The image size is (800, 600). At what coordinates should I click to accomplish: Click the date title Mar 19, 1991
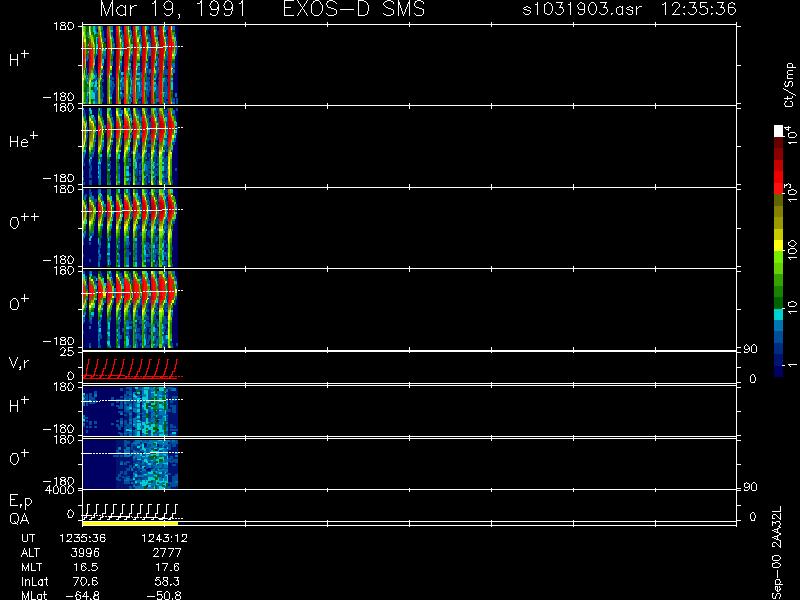pyautogui.click(x=172, y=10)
